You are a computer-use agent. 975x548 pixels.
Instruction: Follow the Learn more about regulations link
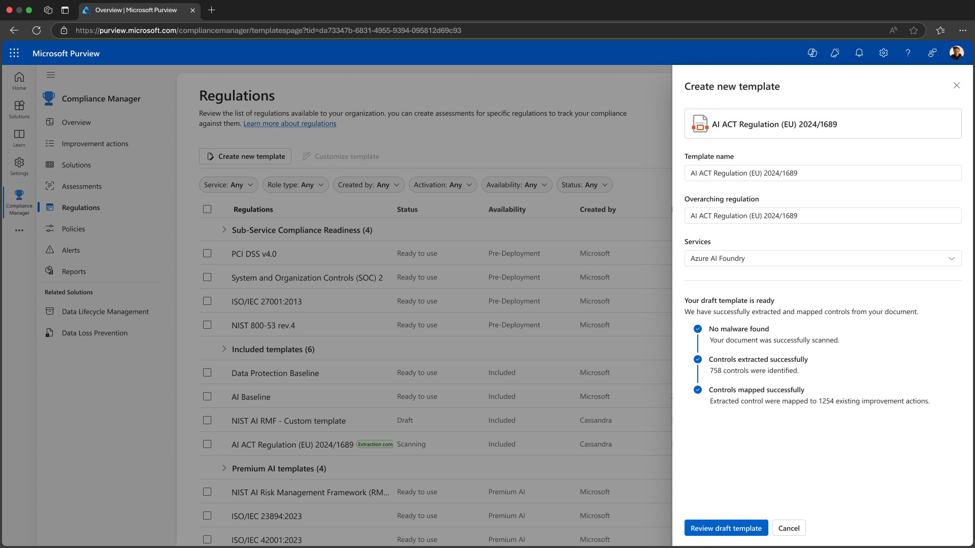(290, 124)
